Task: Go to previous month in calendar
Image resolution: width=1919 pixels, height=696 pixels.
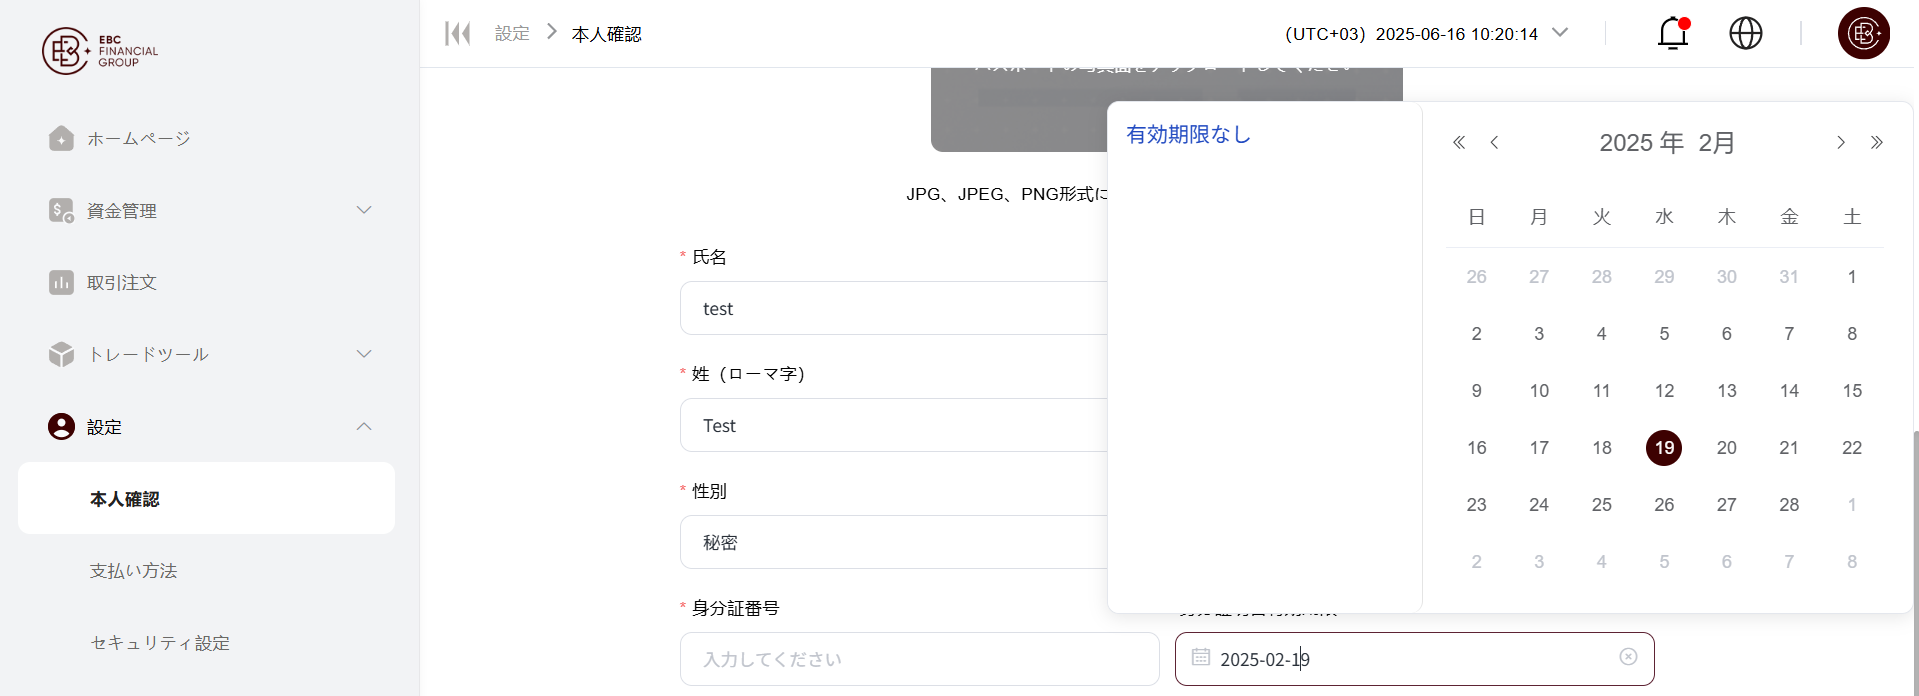Action: click(1494, 143)
